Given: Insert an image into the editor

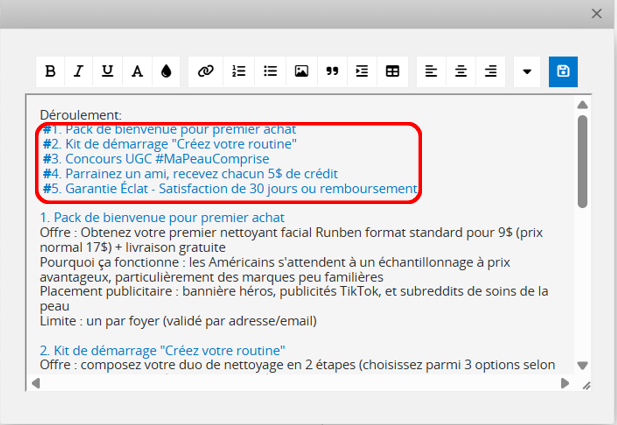Looking at the screenshot, I should click(x=300, y=71).
